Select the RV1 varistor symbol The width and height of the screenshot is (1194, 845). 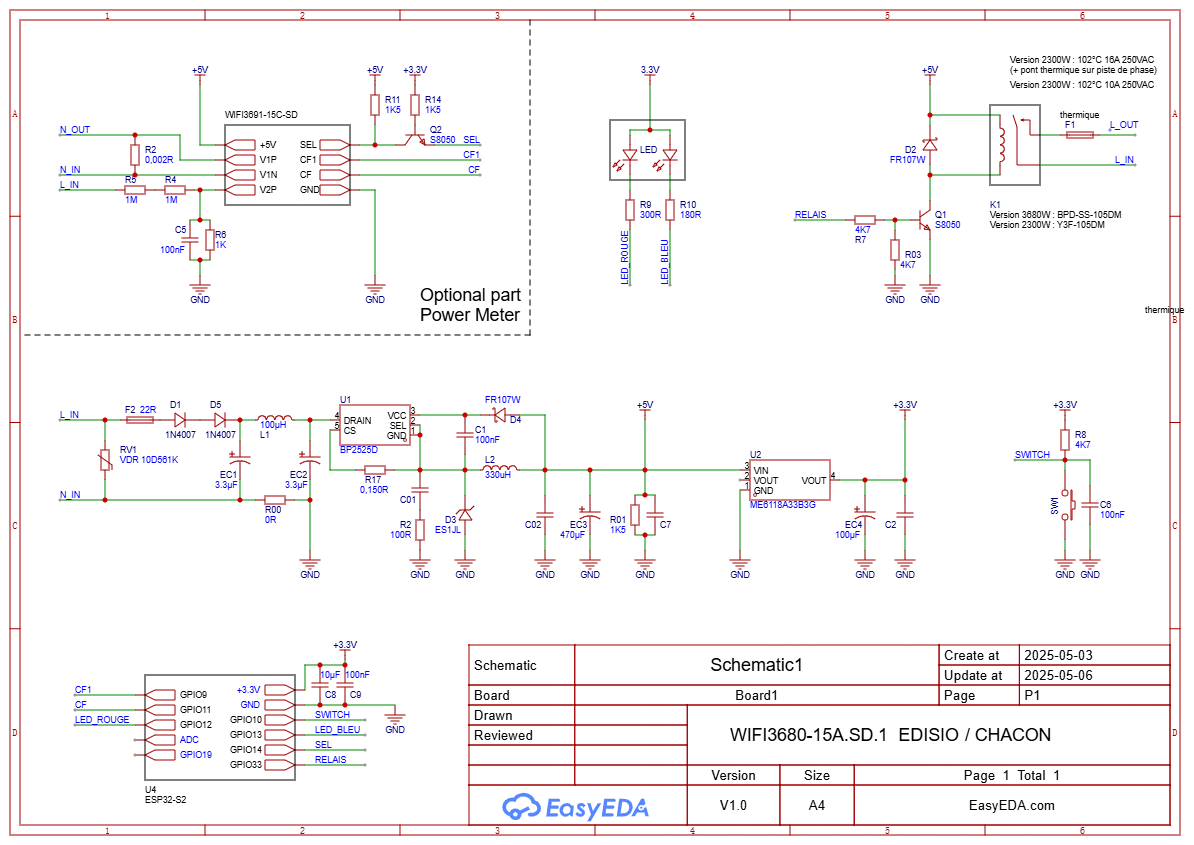[105, 460]
